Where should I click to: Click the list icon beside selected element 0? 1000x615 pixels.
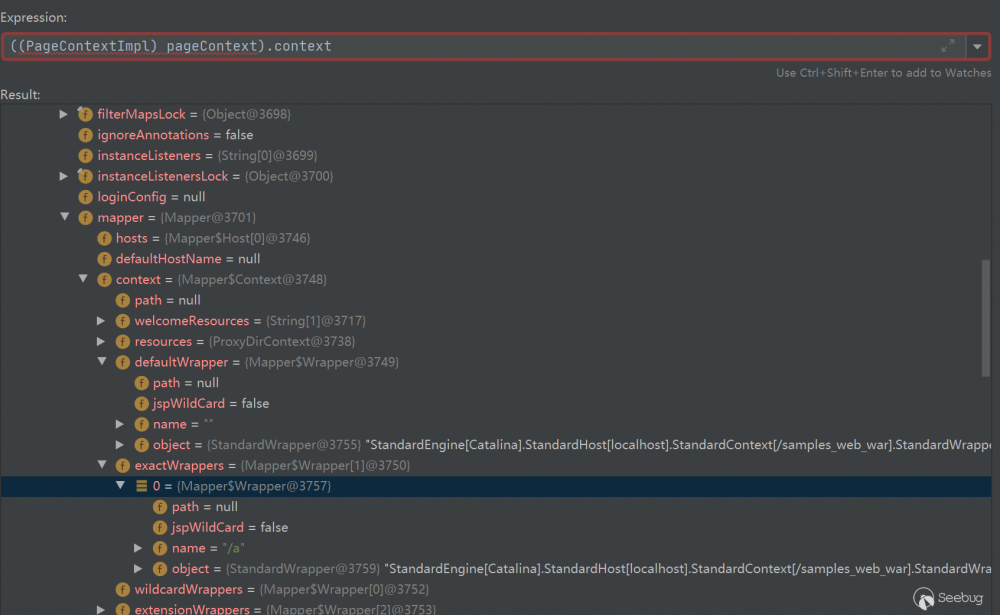click(x=141, y=486)
